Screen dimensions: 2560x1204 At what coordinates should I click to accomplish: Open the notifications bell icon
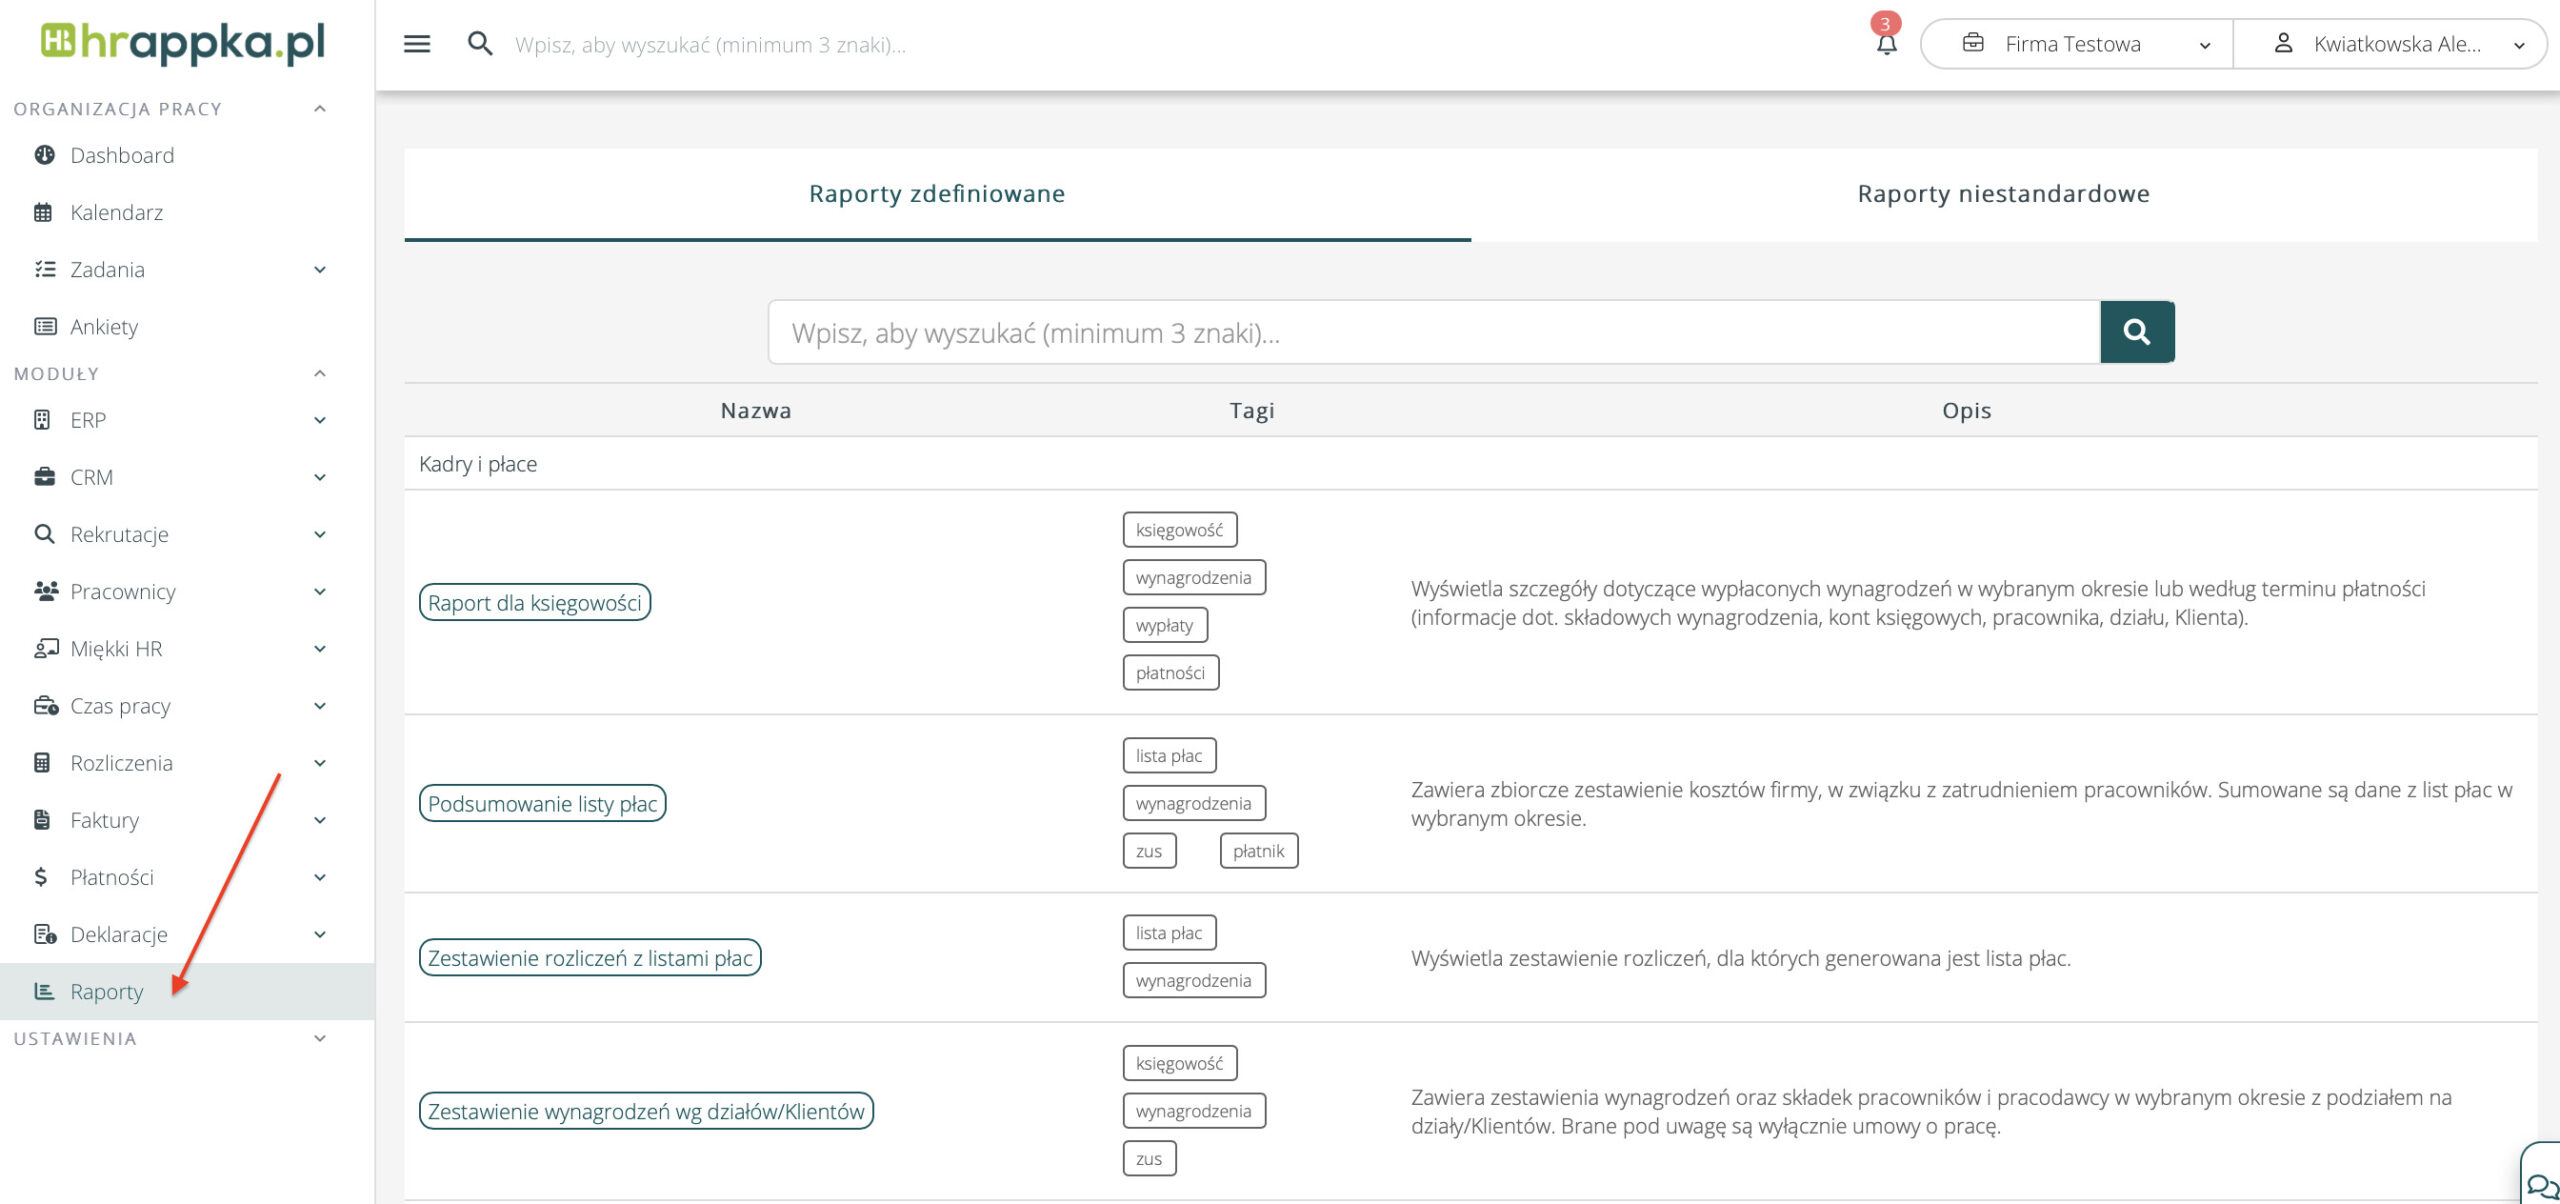(1886, 44)
